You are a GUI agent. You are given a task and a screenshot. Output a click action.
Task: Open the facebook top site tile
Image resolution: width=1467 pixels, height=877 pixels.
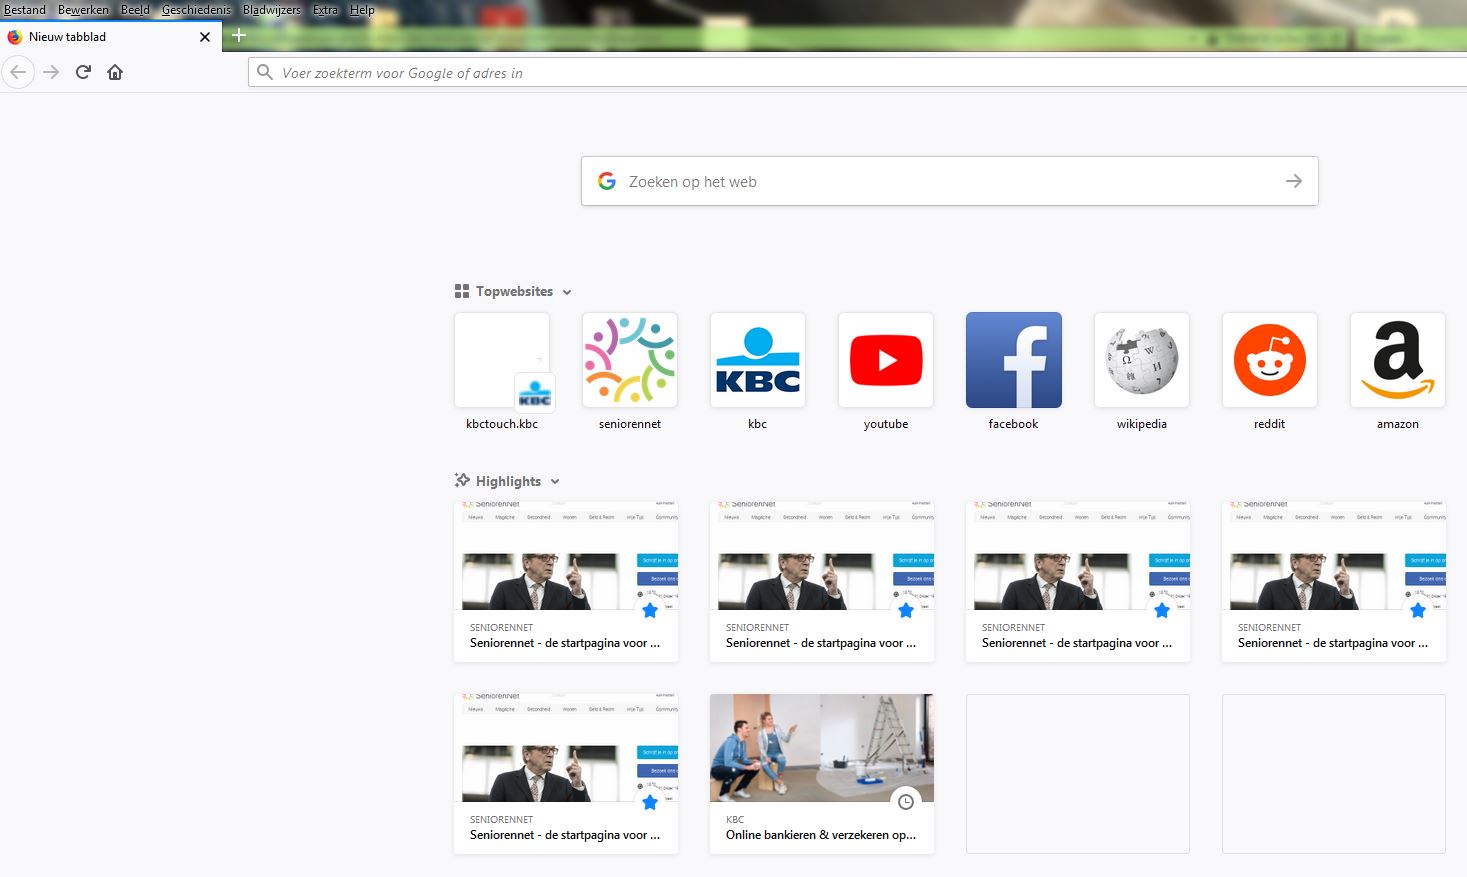click(x=1014, y=360)
